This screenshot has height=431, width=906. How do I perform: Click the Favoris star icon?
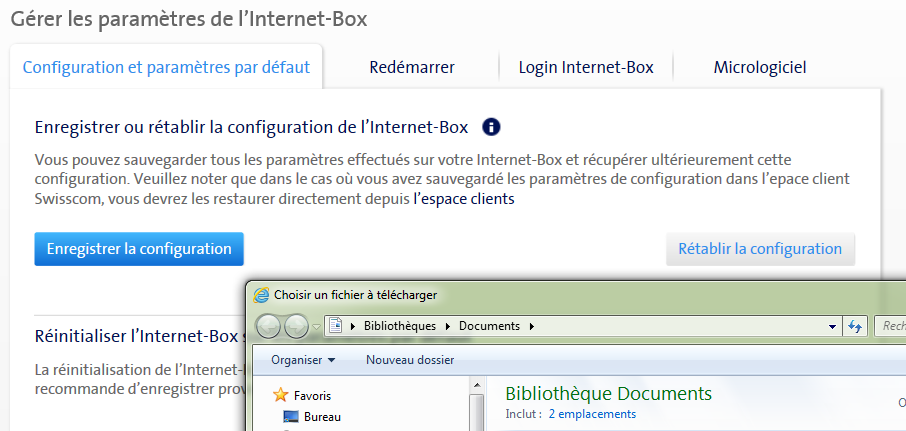coord(281,395)
